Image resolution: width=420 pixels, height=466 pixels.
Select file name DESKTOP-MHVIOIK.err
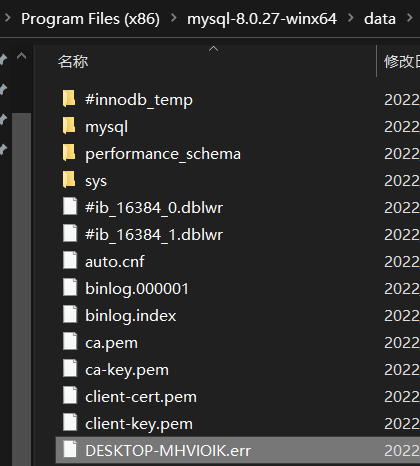pyautogui.click(x=168, y=451)
